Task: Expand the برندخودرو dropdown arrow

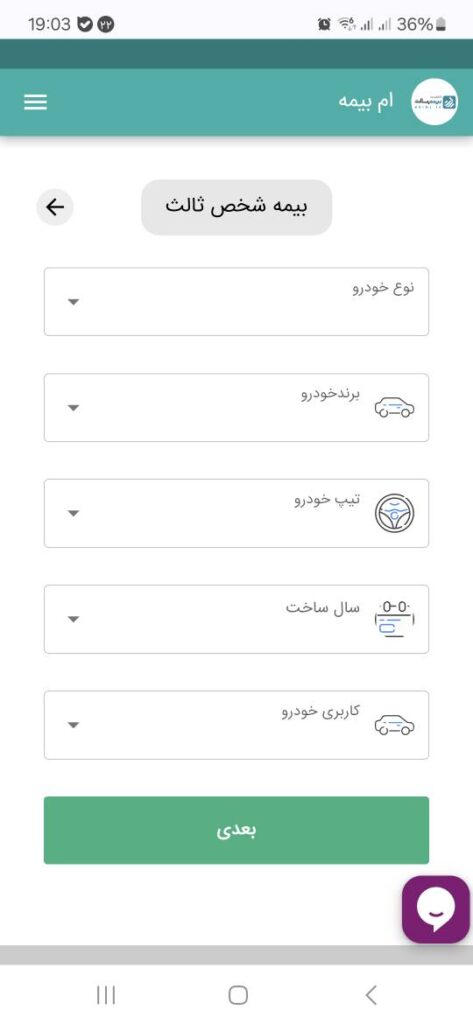Action: 74,408
